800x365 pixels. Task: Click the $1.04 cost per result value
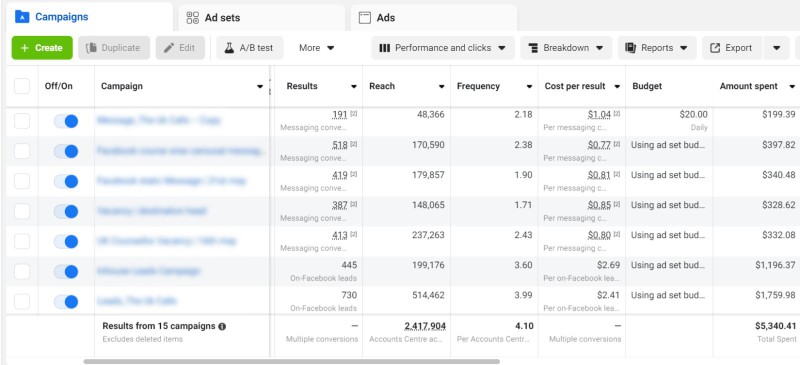(599, 115)
